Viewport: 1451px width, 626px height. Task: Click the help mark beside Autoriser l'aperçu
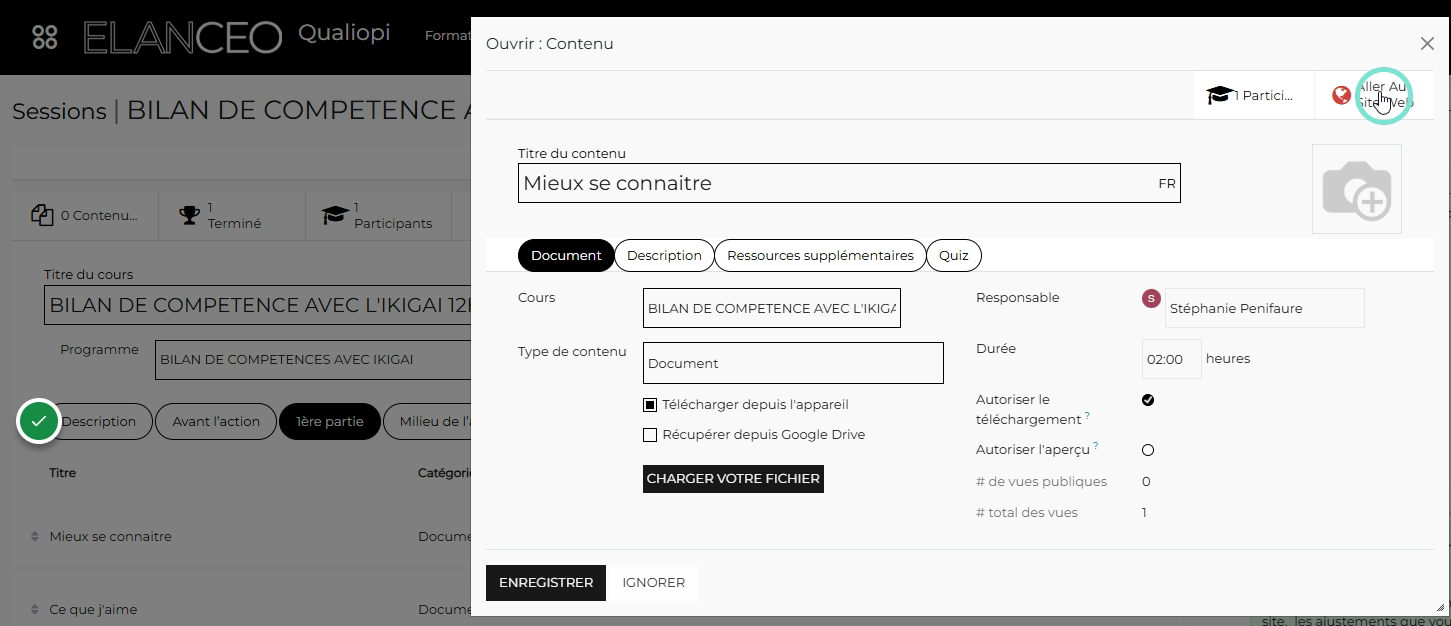[1096, 446]
